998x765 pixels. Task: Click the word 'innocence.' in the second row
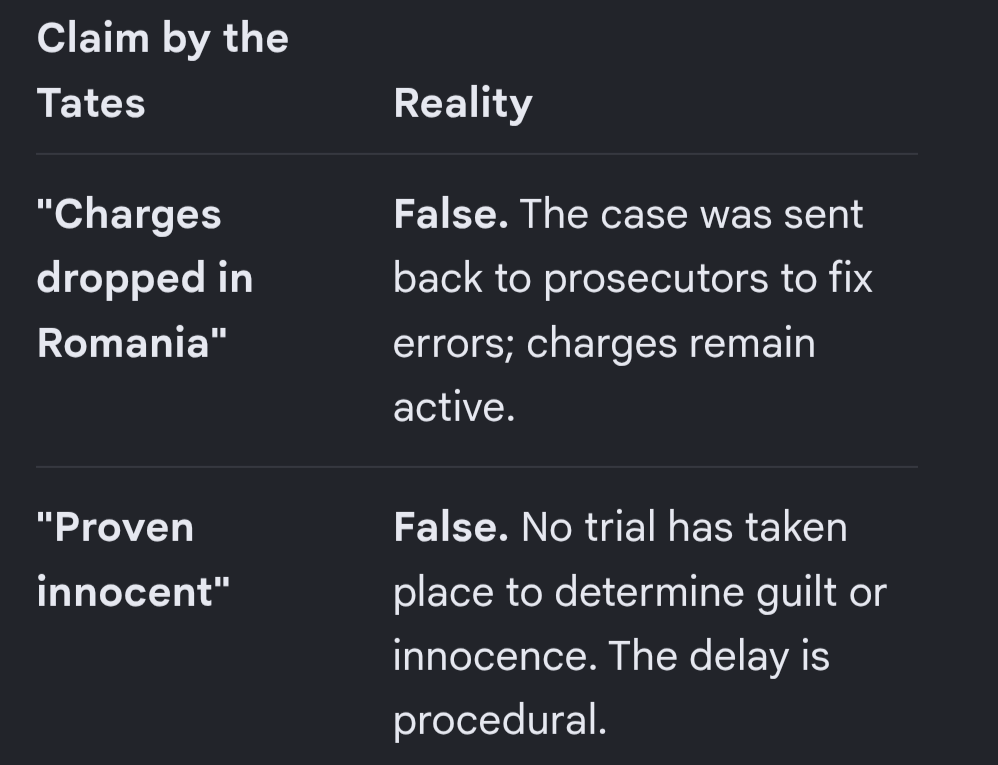click(495, 656)
